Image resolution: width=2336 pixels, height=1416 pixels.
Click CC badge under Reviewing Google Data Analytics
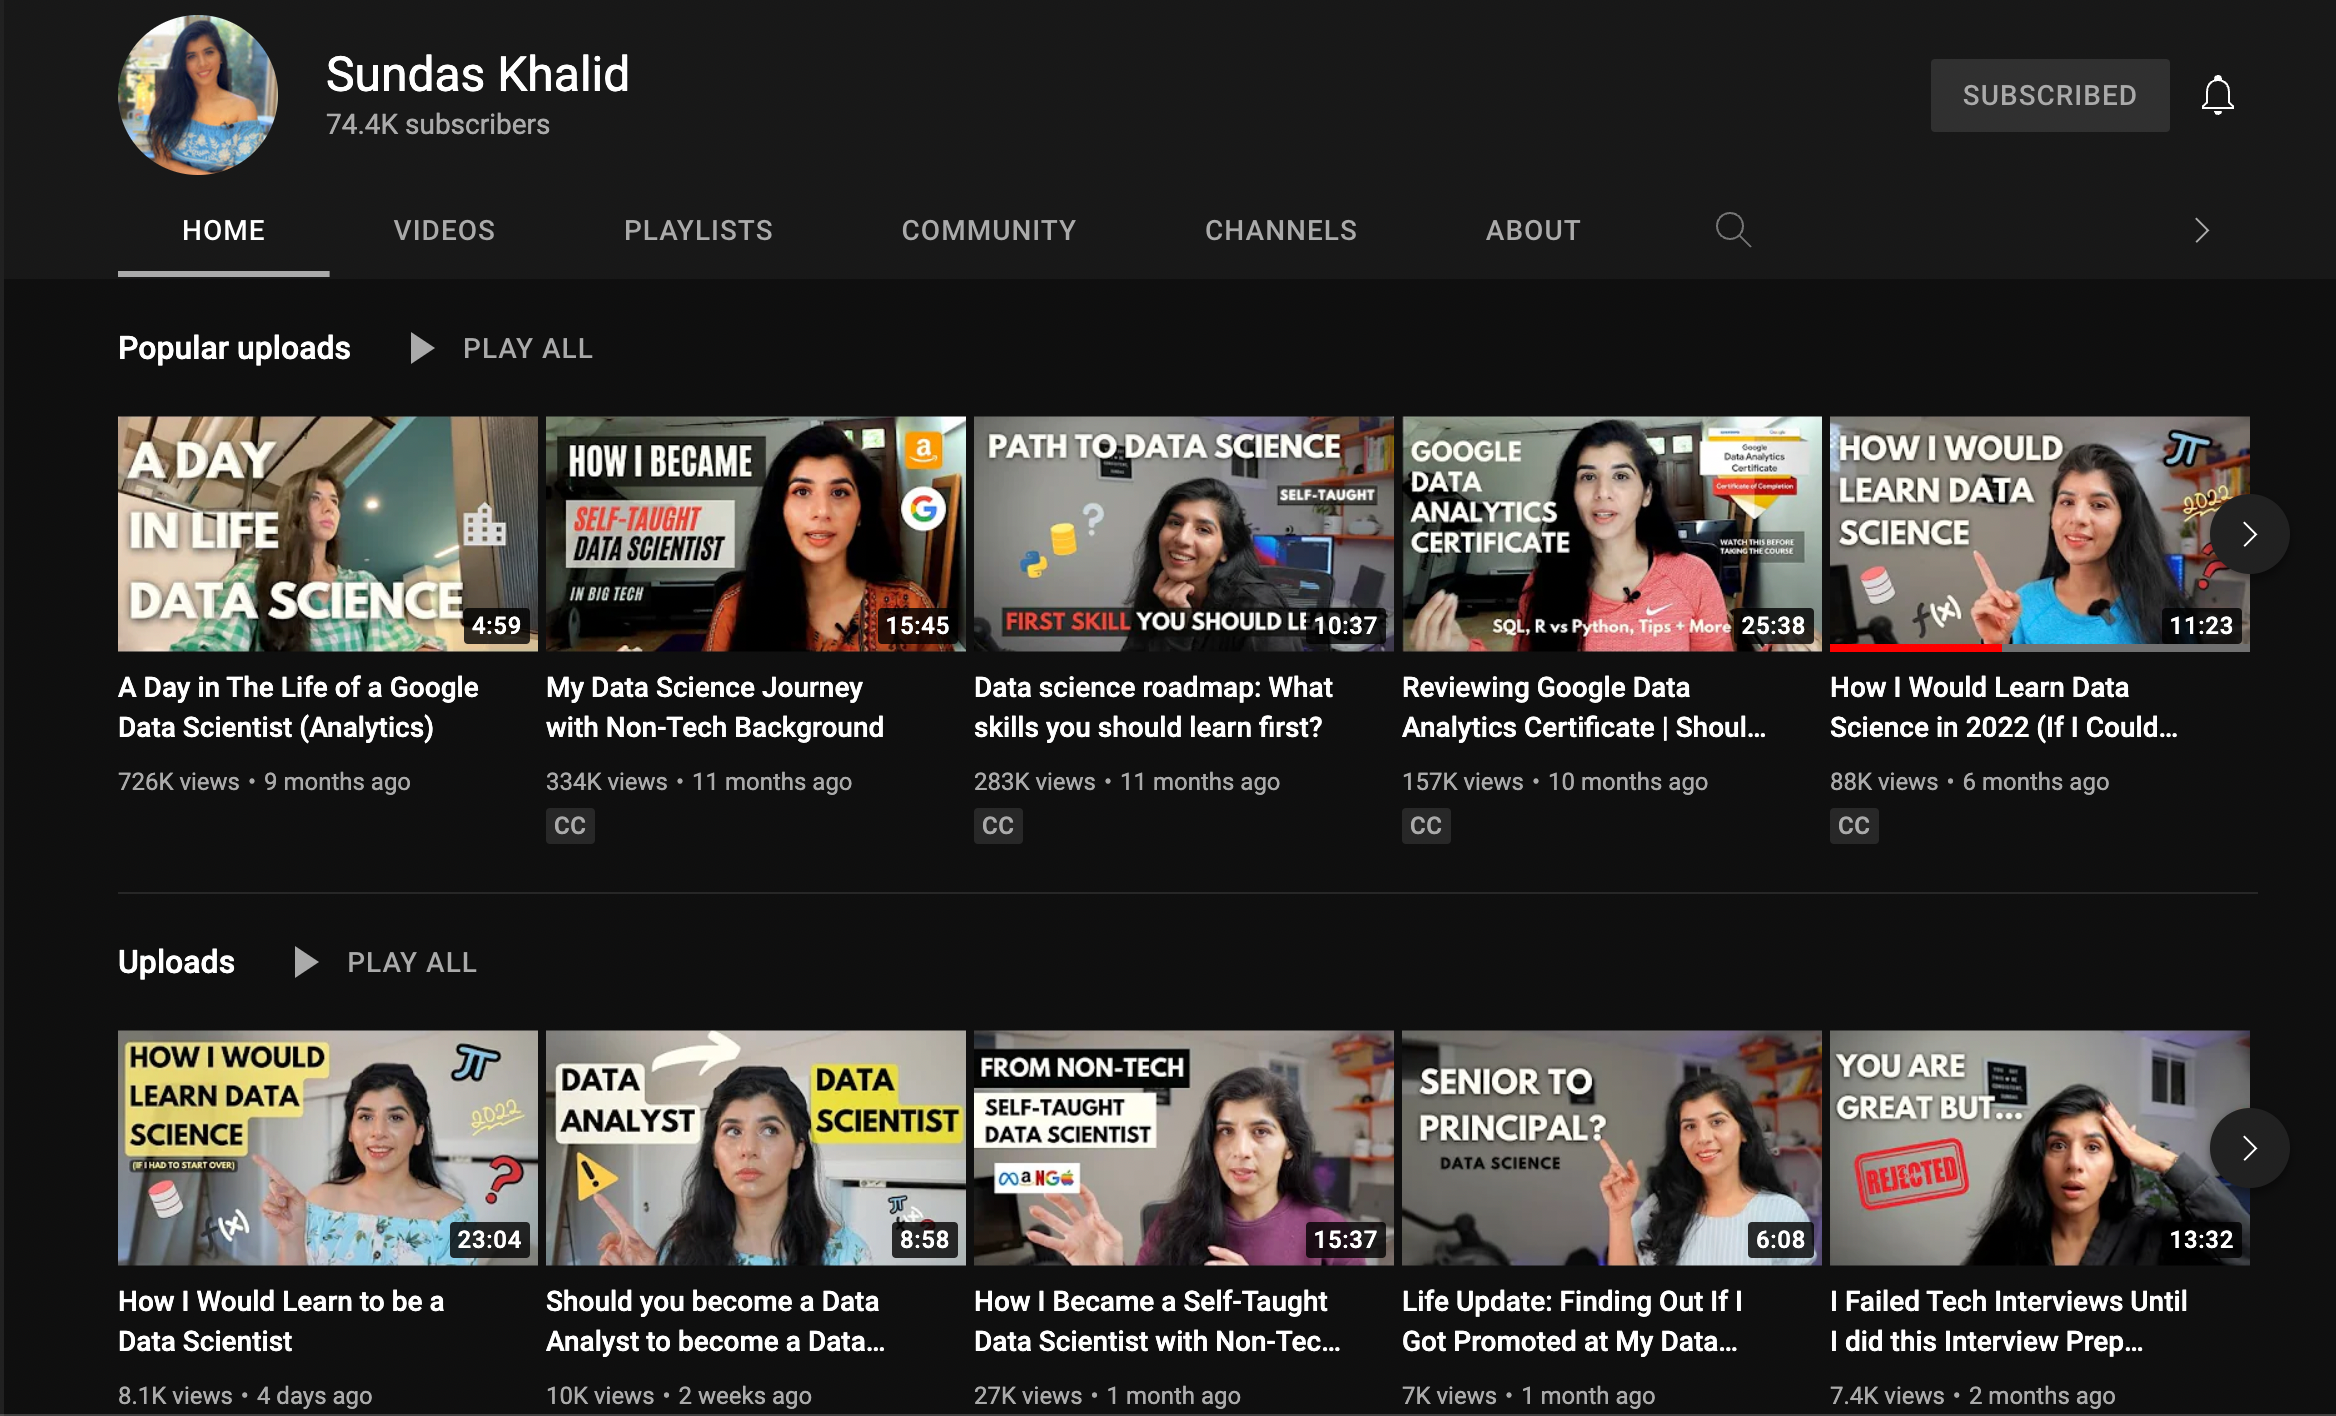click(x=1426, y=826)
